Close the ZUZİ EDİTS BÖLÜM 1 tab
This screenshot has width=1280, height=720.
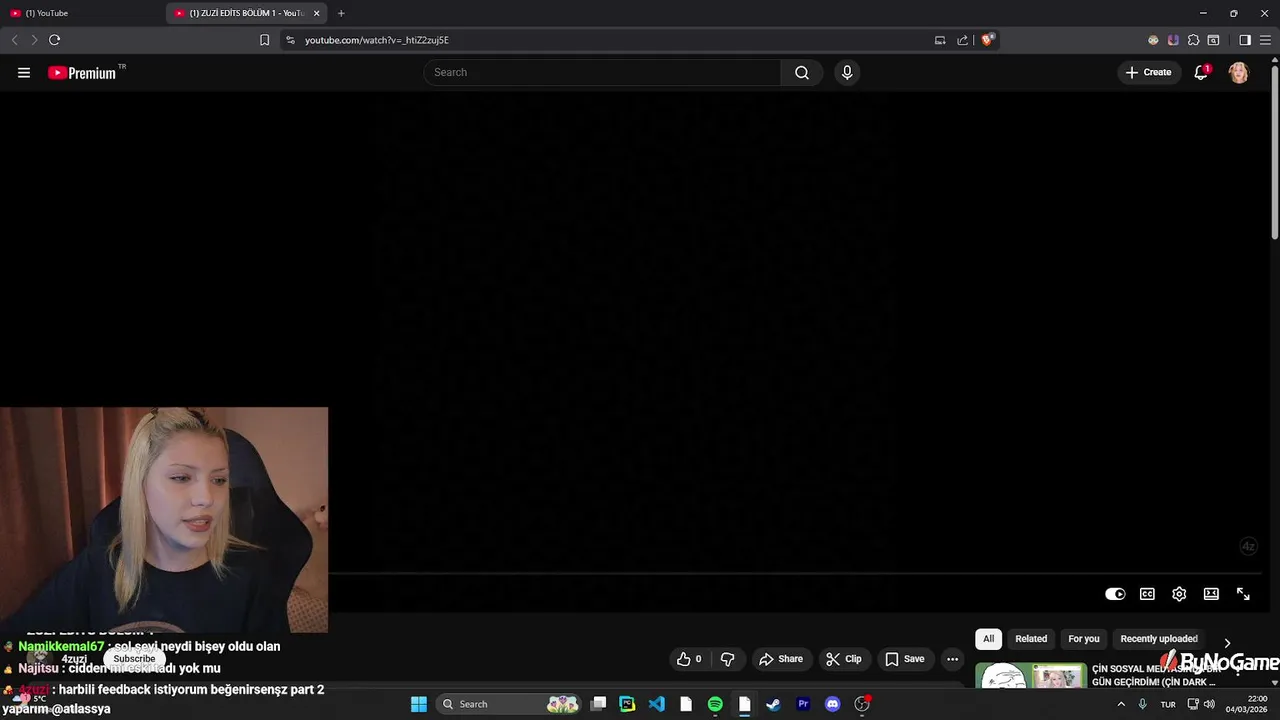coord(316,13)
